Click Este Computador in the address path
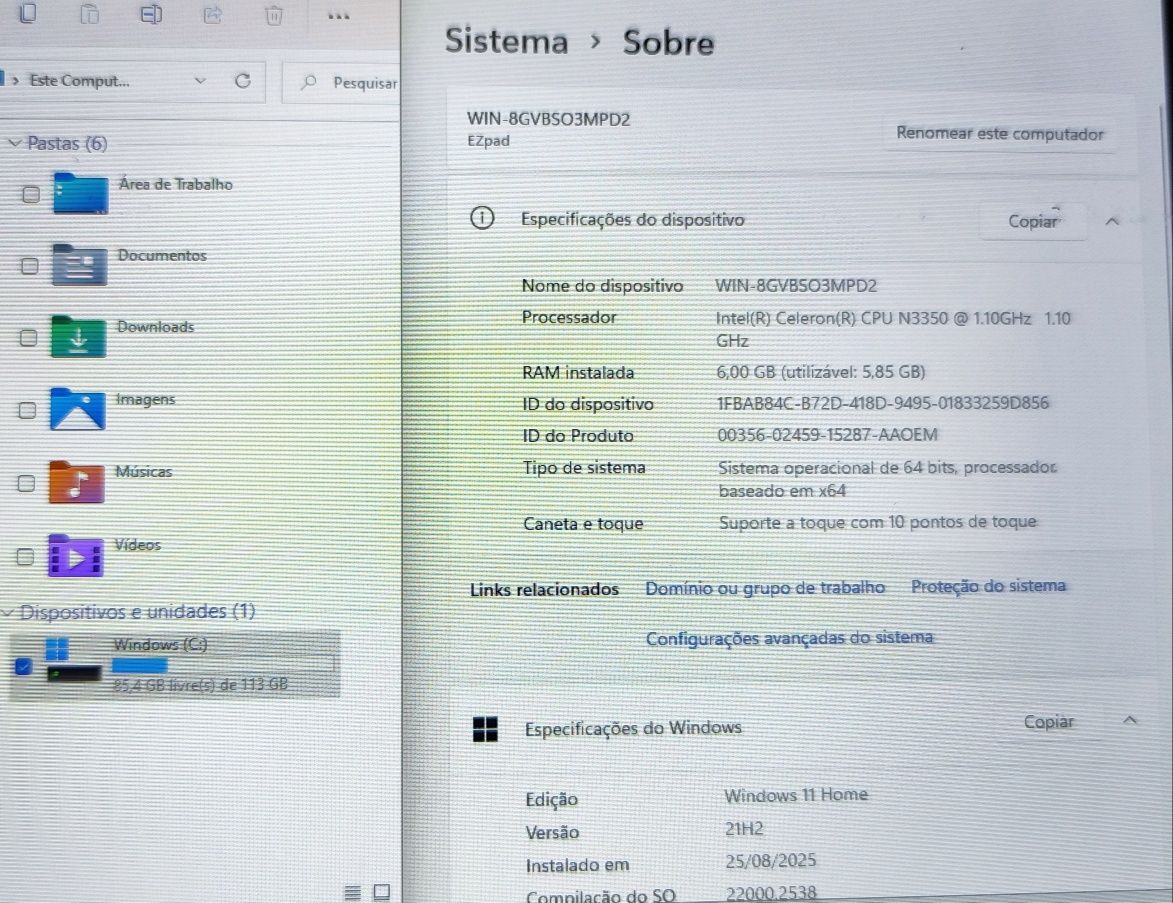The image size is (1173, 903). 79,80
